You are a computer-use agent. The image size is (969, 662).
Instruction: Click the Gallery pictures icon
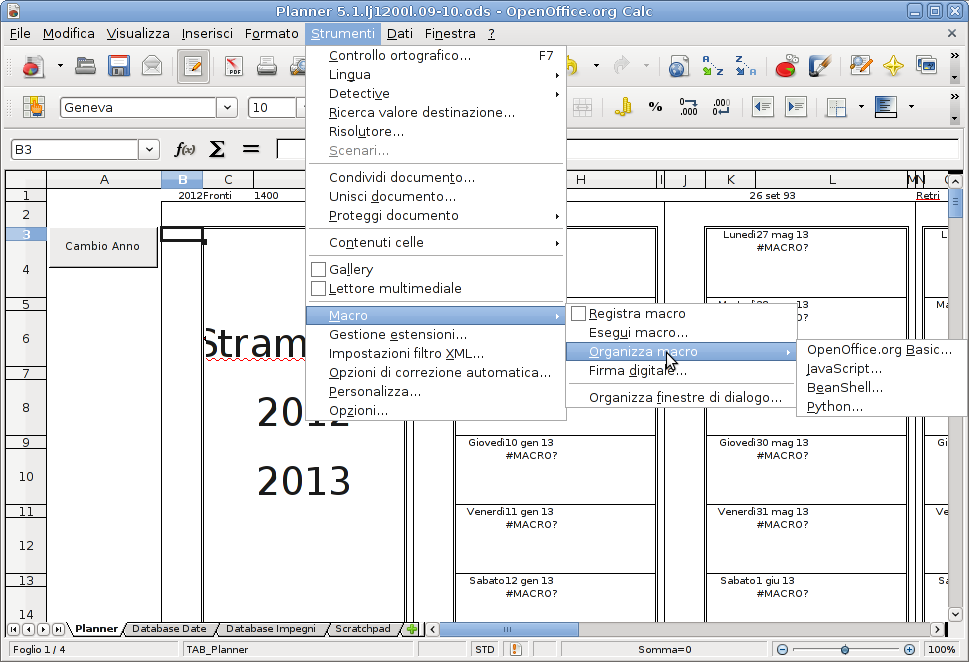point(926,66)
